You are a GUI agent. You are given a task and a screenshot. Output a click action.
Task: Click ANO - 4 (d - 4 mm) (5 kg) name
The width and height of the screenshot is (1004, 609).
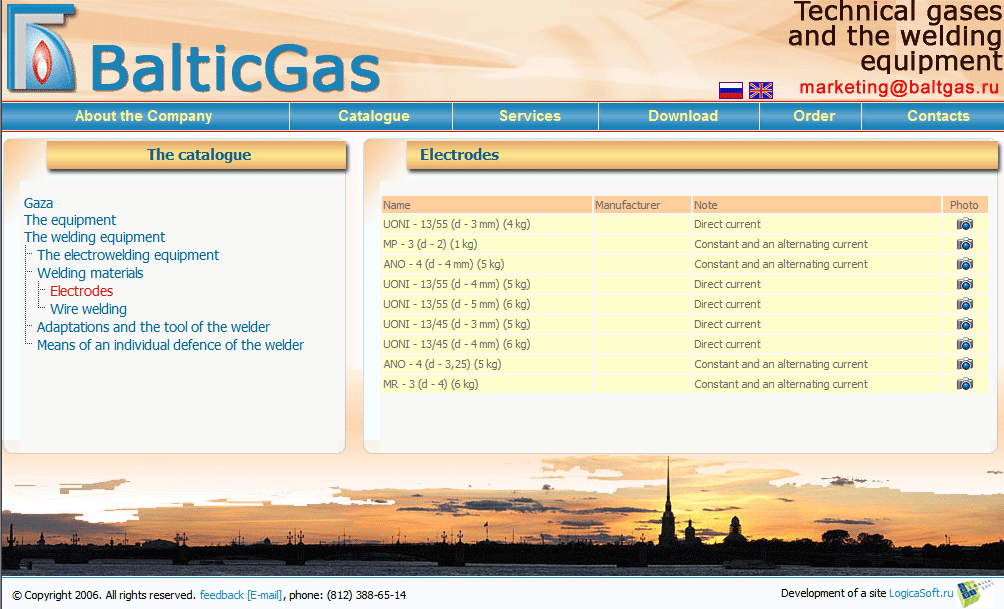click(x=444, y=264)
